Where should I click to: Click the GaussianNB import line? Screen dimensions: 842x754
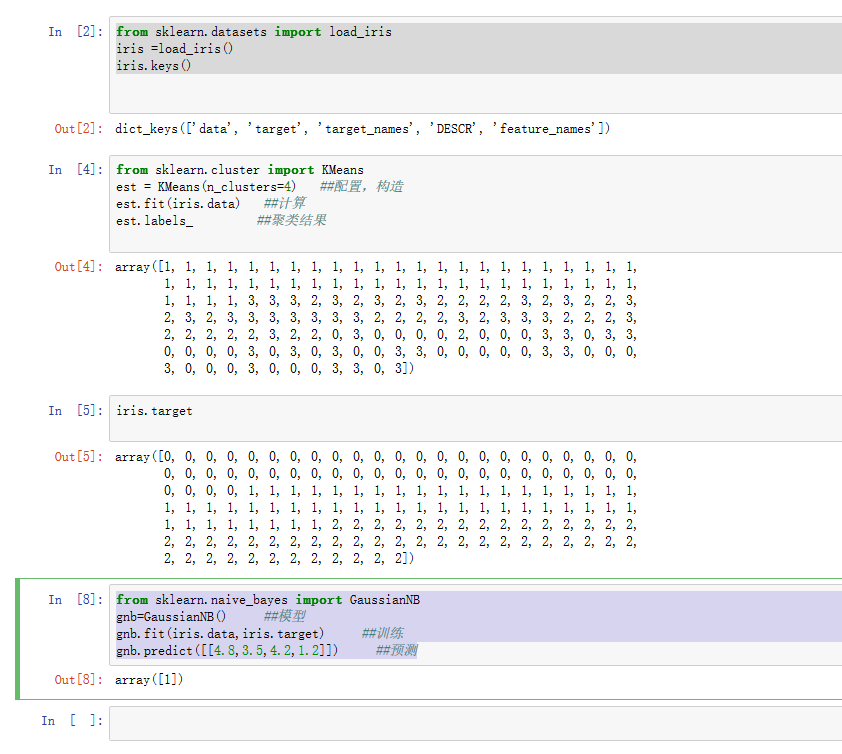[268, 600]
